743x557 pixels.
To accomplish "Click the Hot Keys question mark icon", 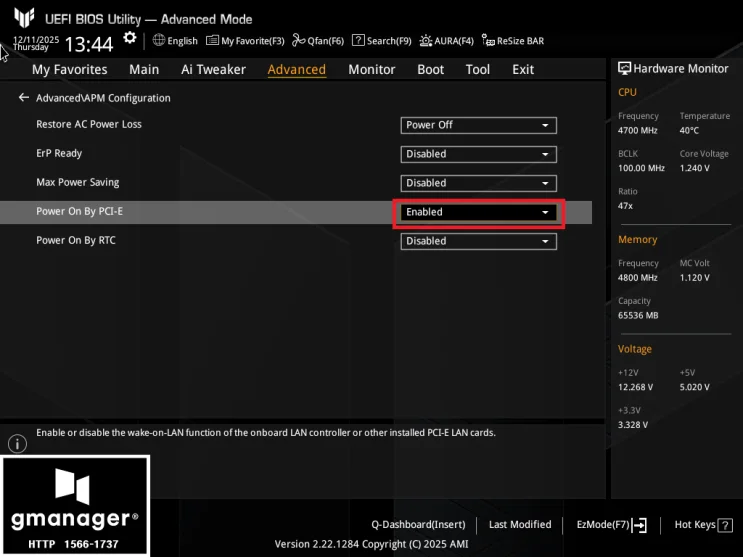I will pos(725,525).
